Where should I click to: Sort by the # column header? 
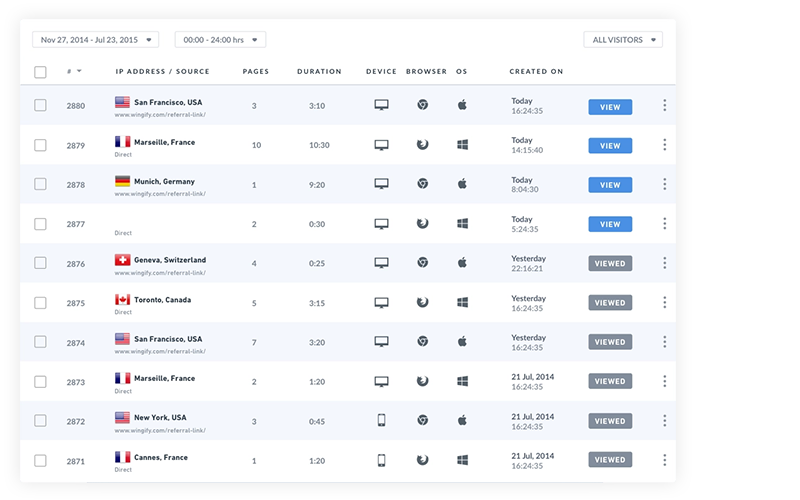(x=74, y=72)
